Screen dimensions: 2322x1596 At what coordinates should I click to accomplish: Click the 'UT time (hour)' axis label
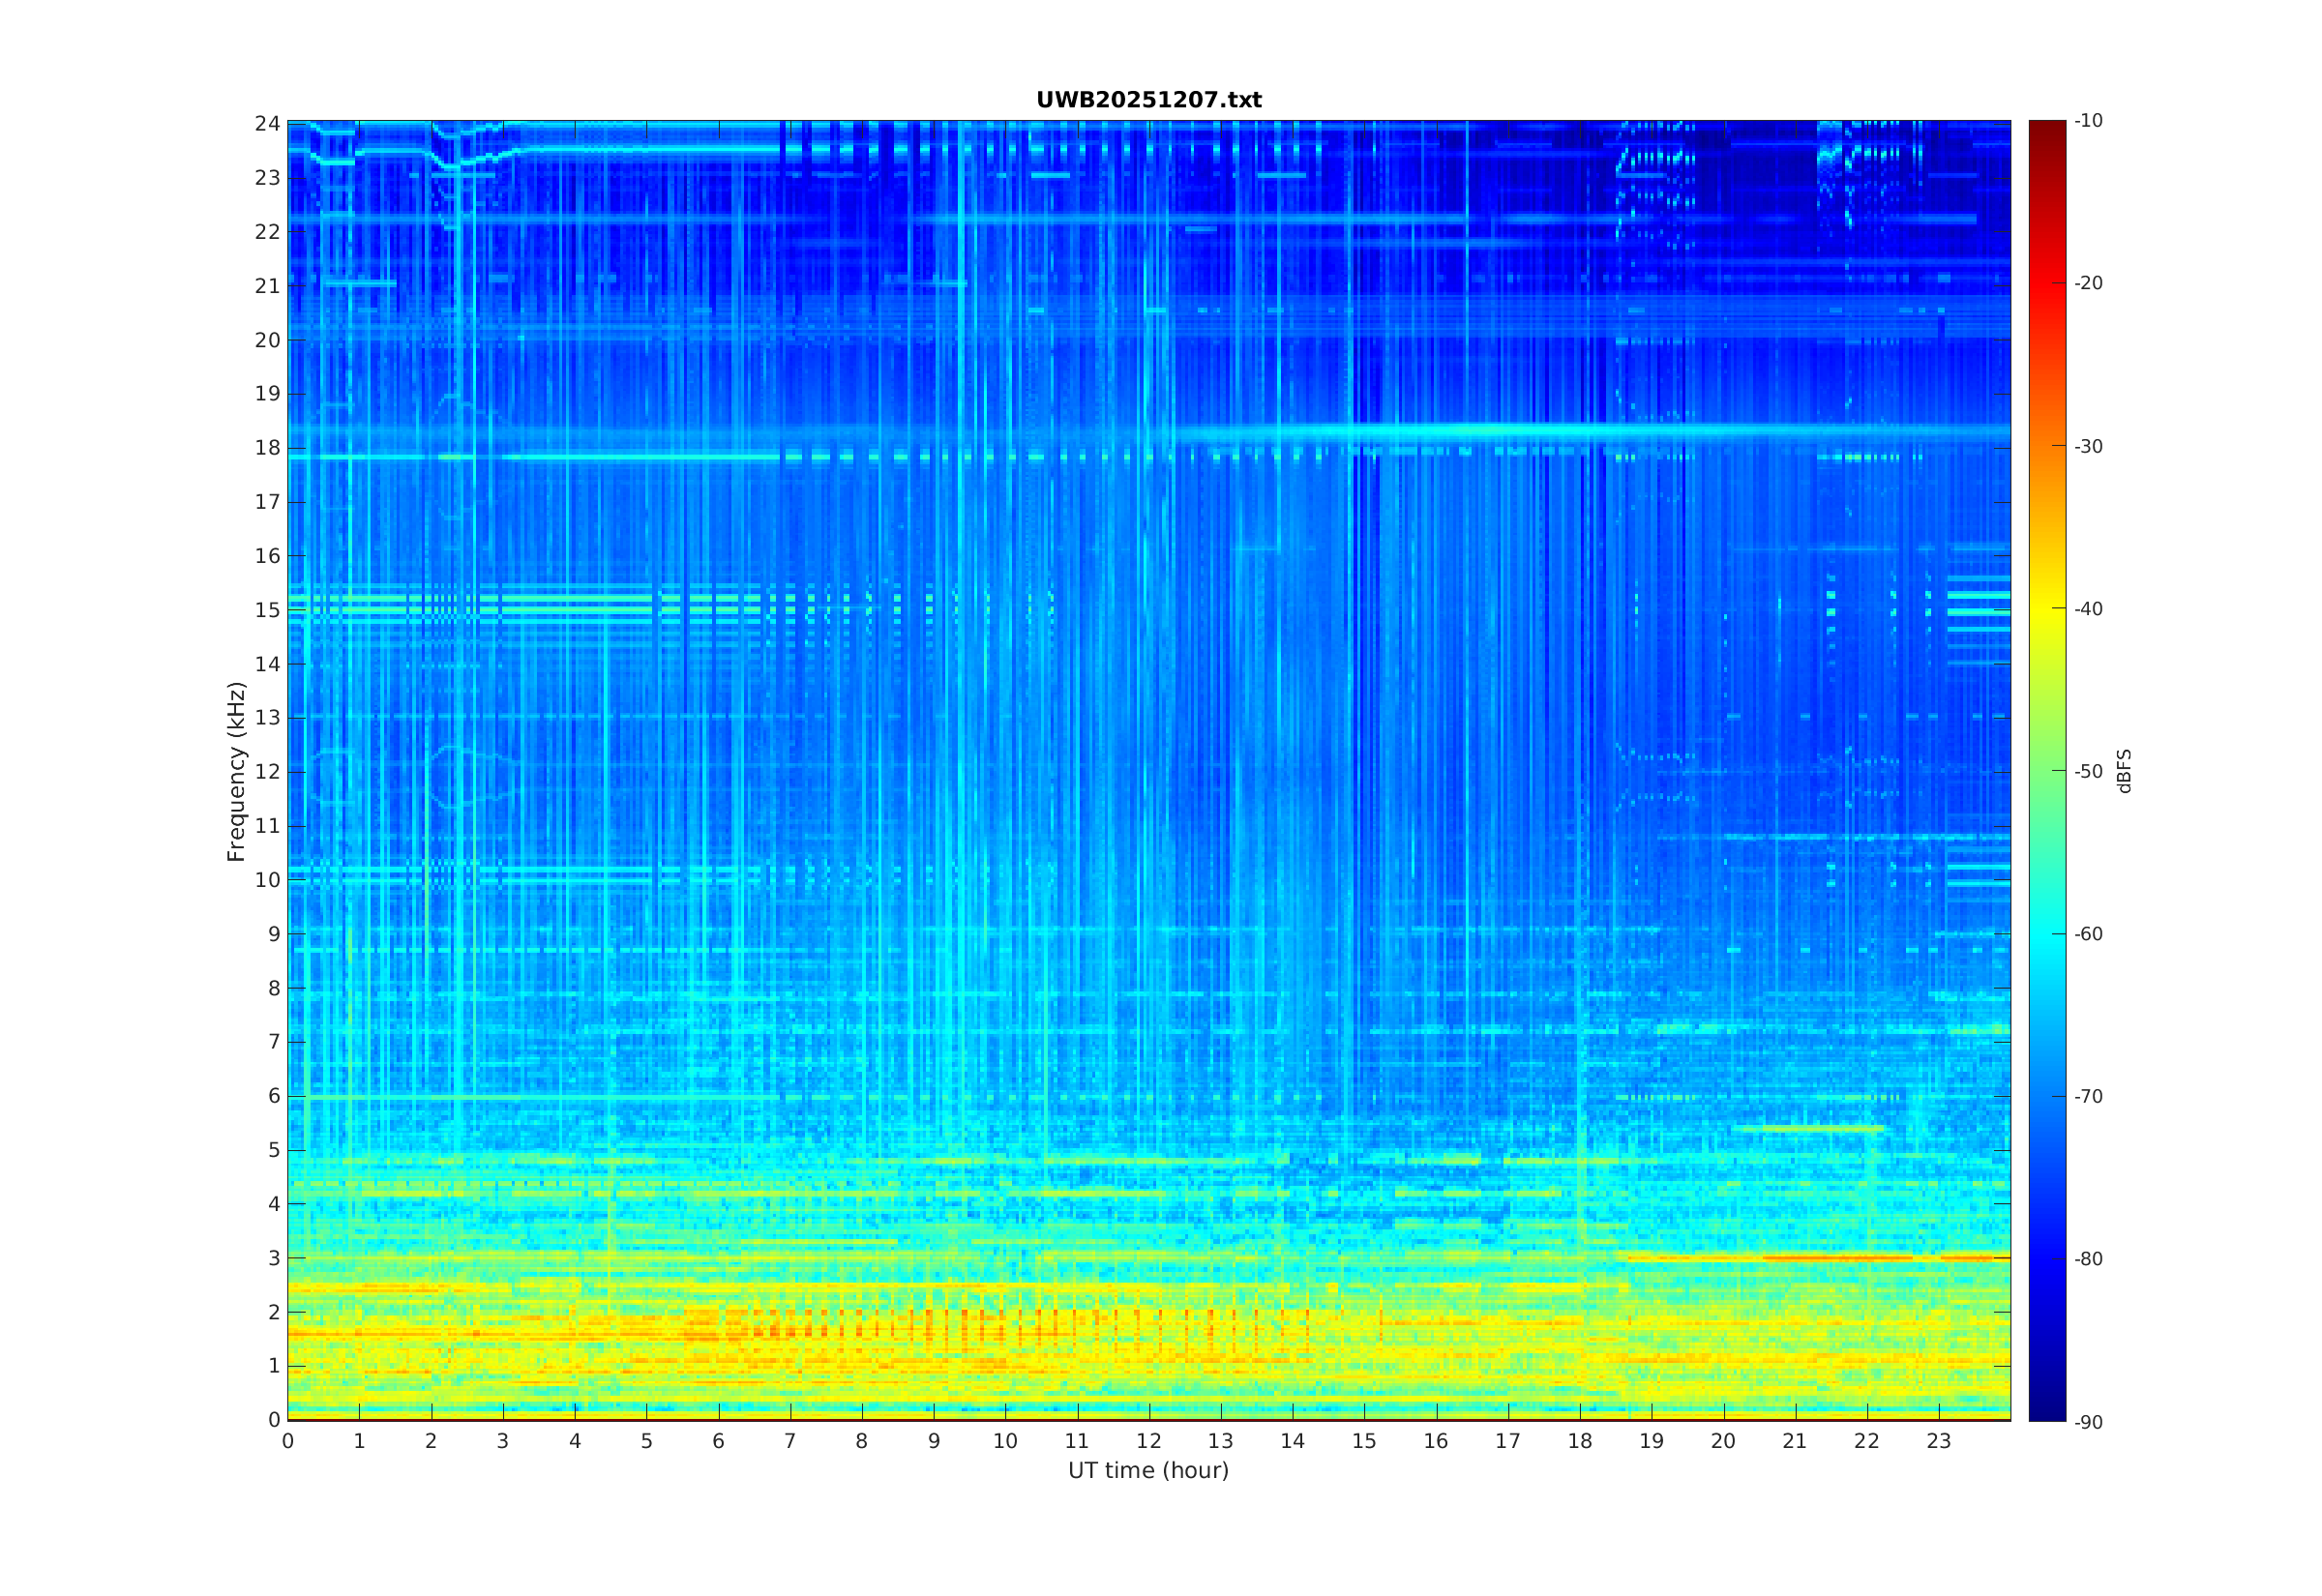coord(1148,1470)
